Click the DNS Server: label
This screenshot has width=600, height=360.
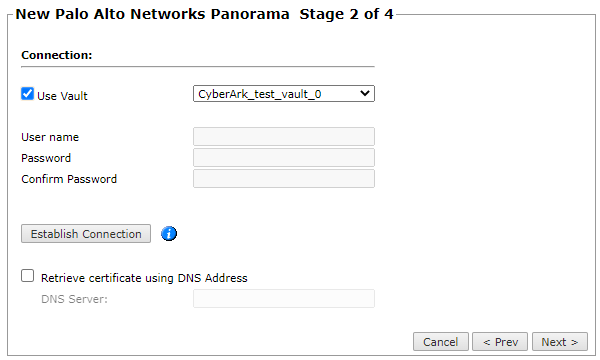(74, 299)
